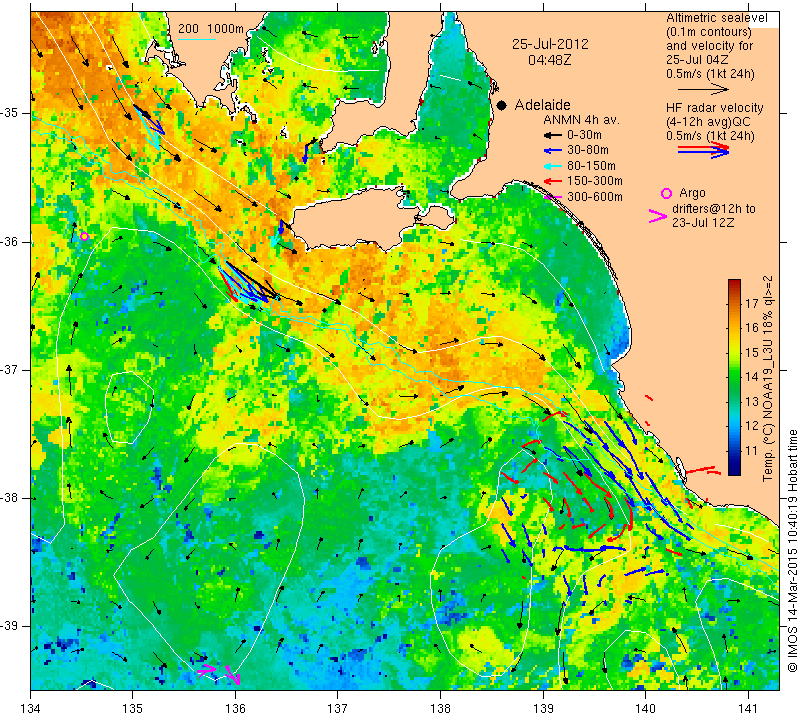This screenshot has width=800, height=720.
Task: Click the HF radar velocity heading text
Action: point(714,108)
